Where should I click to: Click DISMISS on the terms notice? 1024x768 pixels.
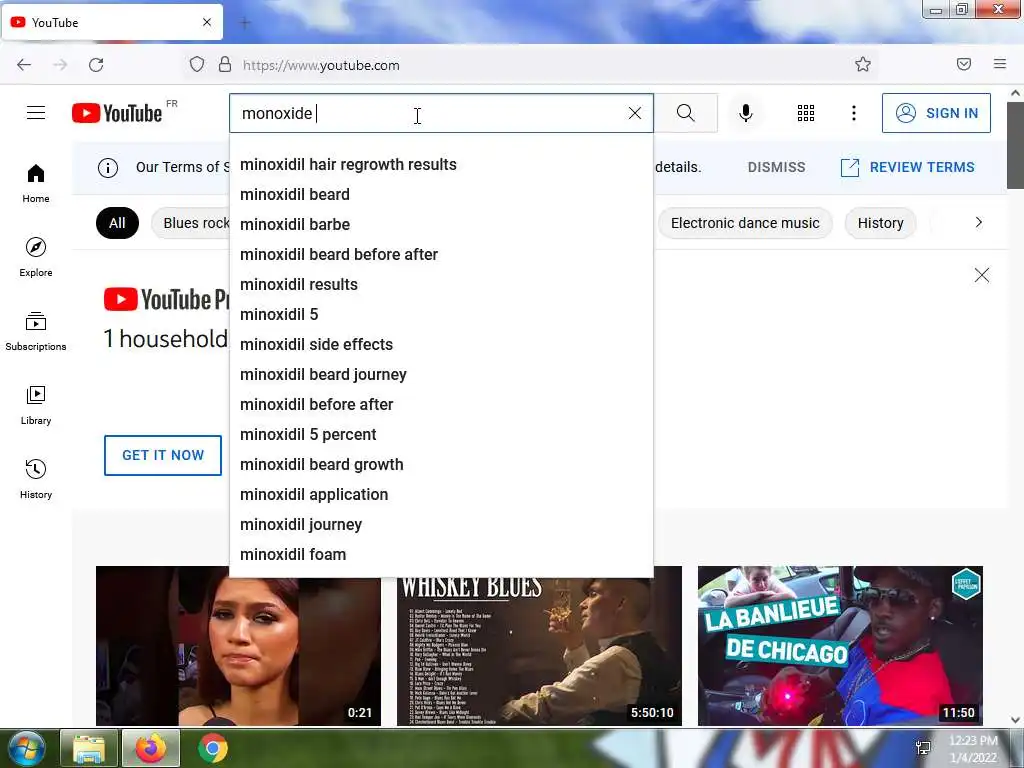click(x=776, y=167)
